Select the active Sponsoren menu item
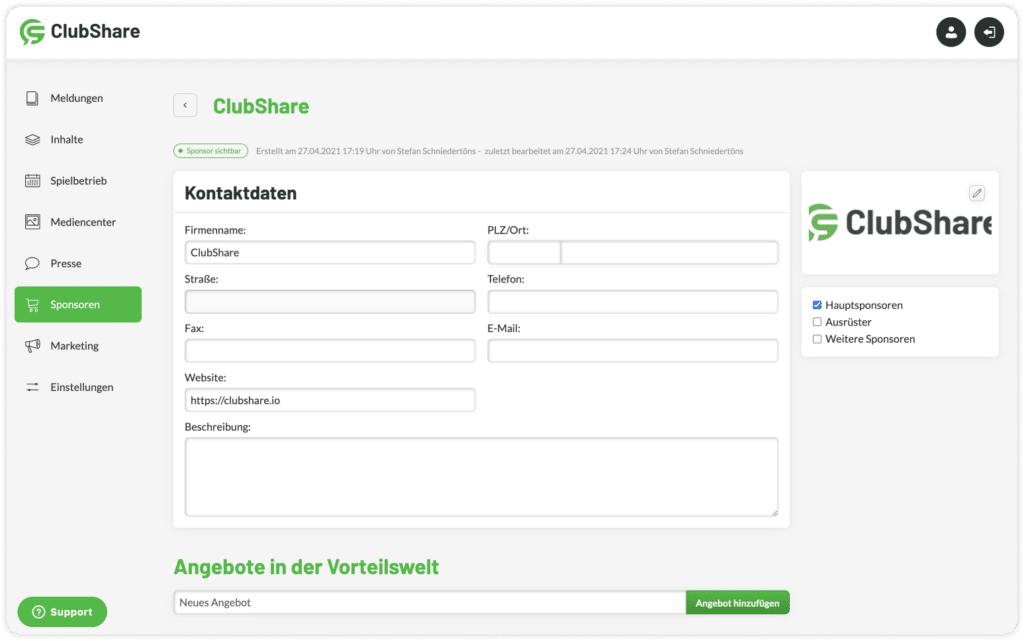The height and width of the screenshot is (641, 1024). [x=78, y=304]
